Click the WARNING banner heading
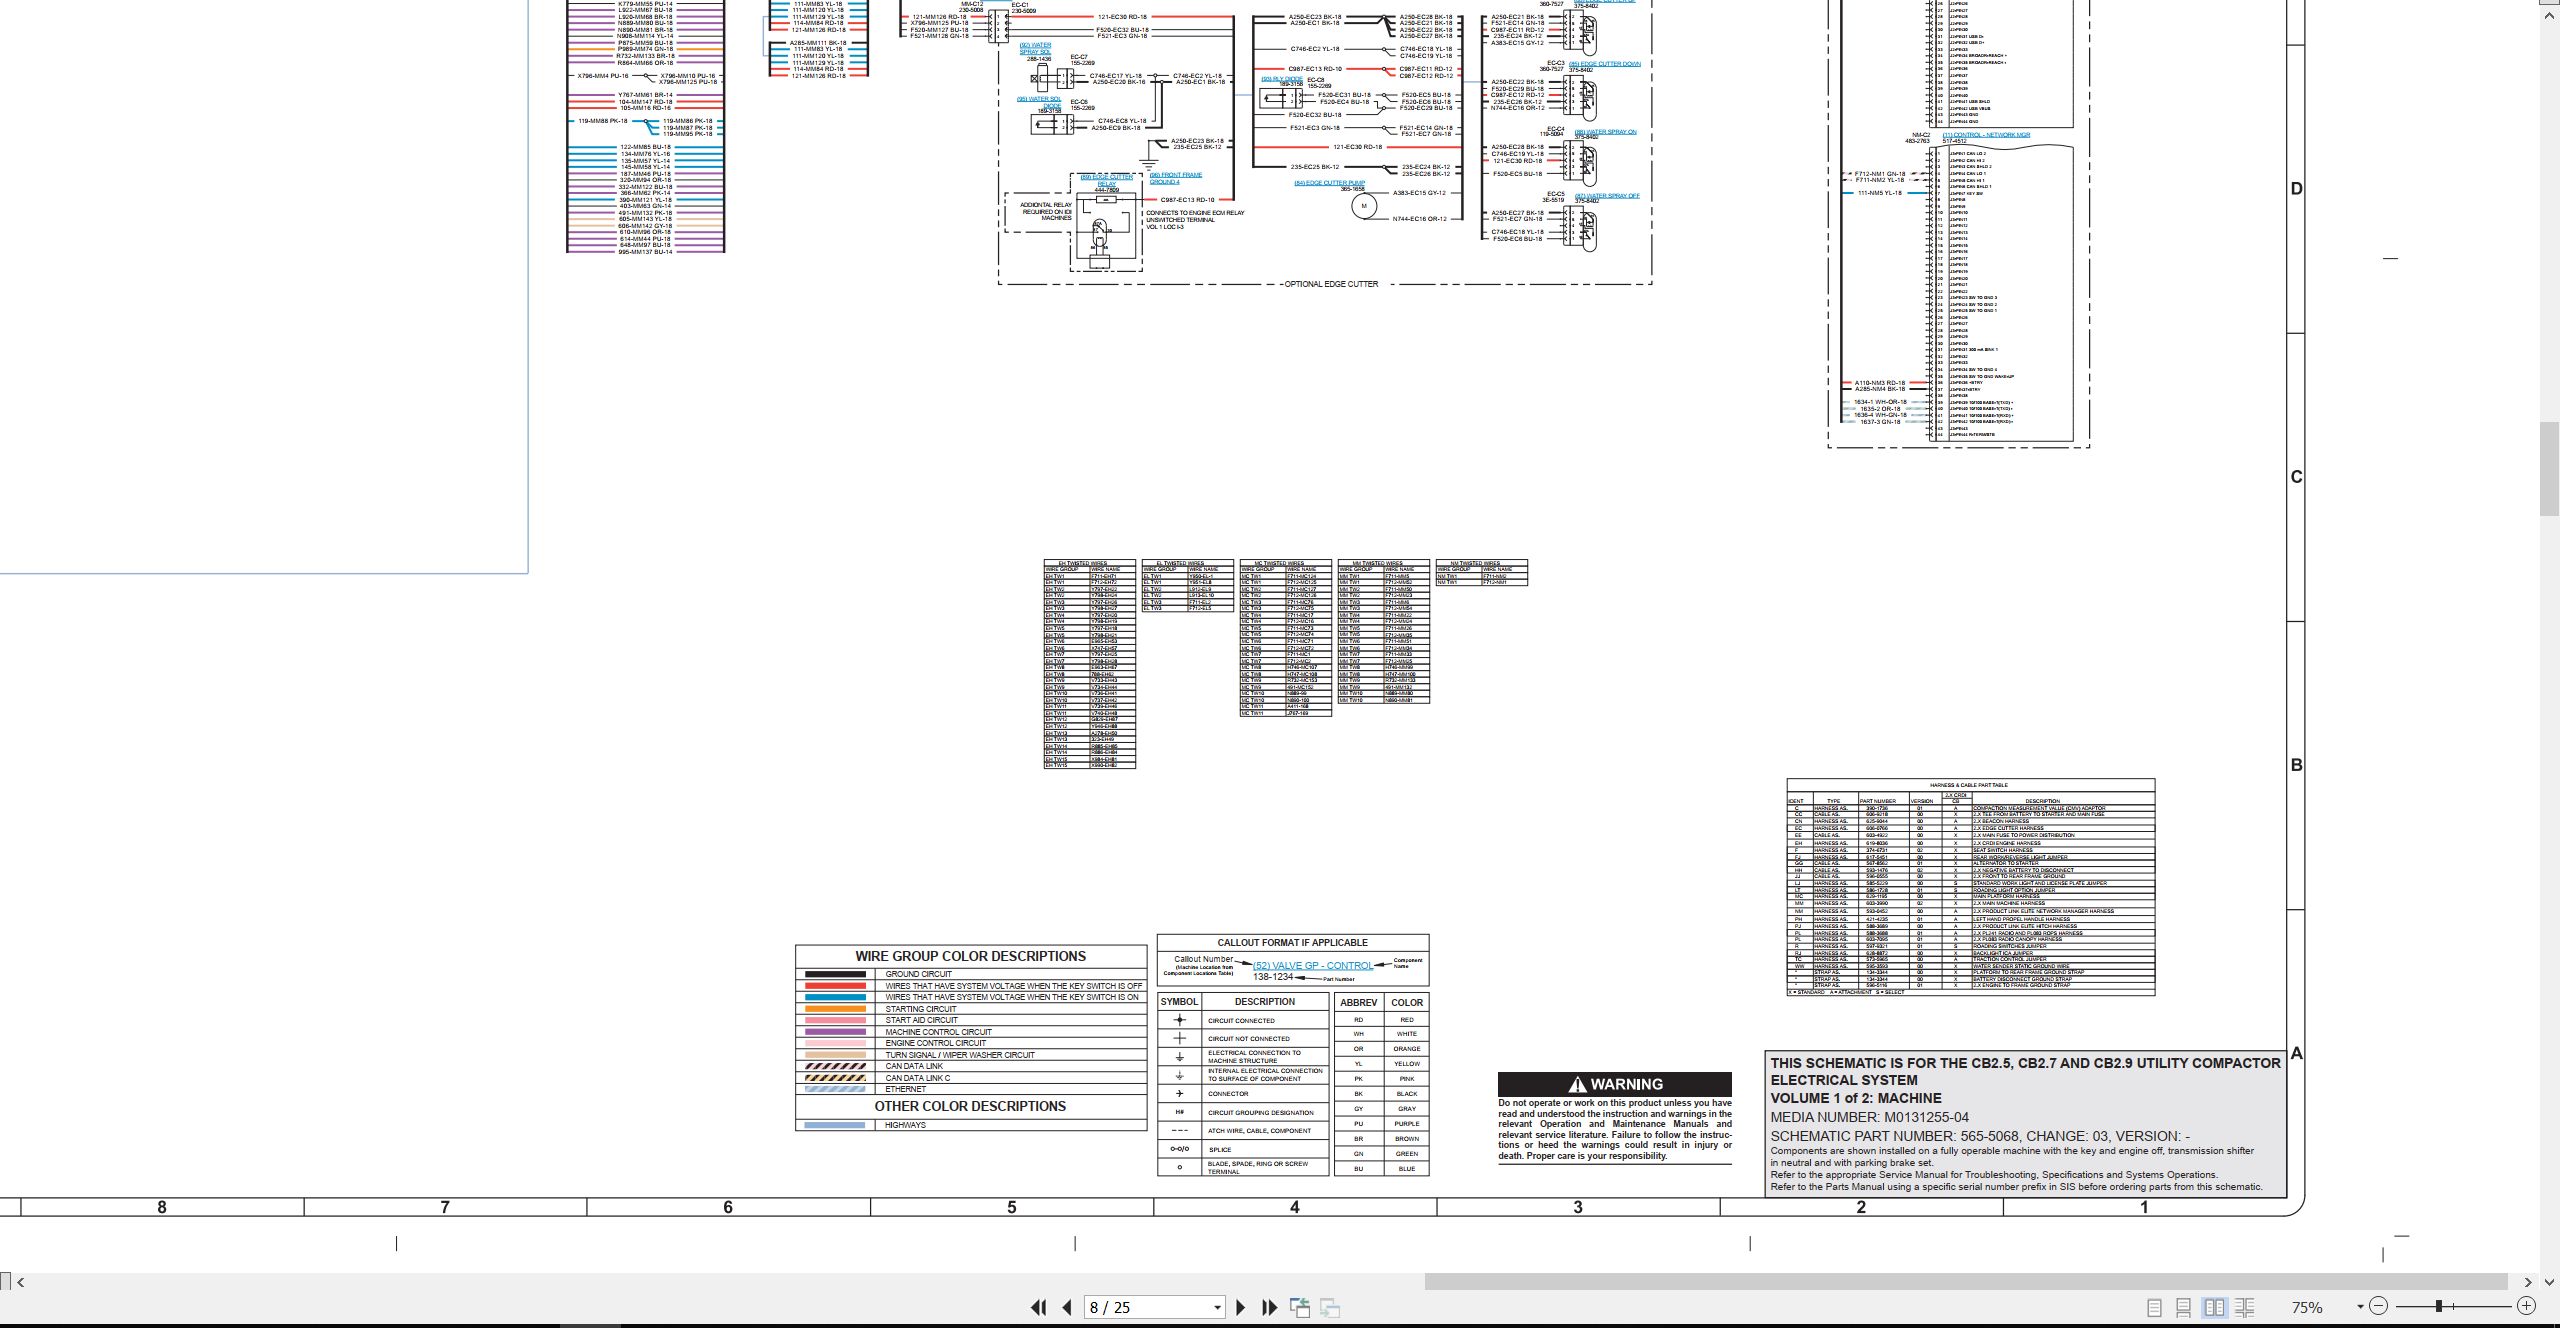The width and height of the screenshot is (2560, 1328). tap(1615, 1084)
